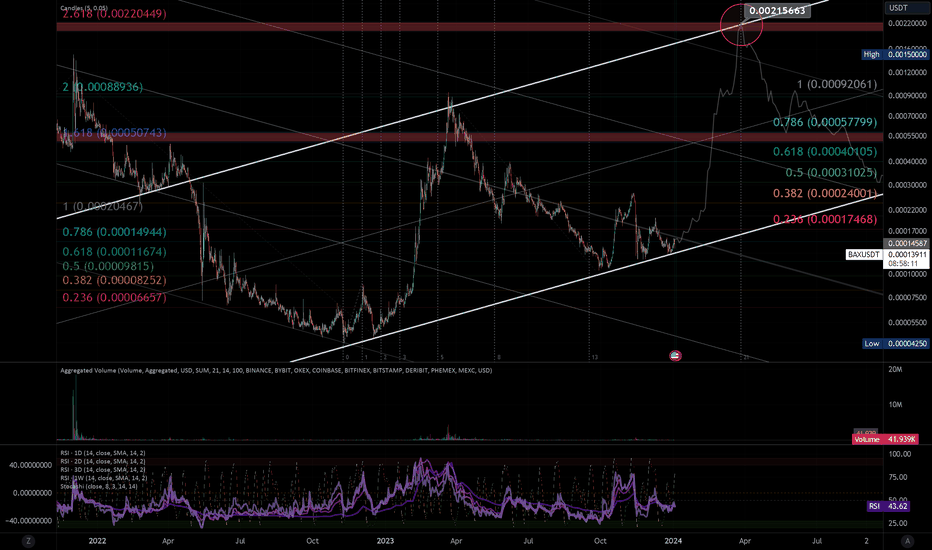Click the 2022 label on the time axis
932x550 pixels.
tap(97, 541)
